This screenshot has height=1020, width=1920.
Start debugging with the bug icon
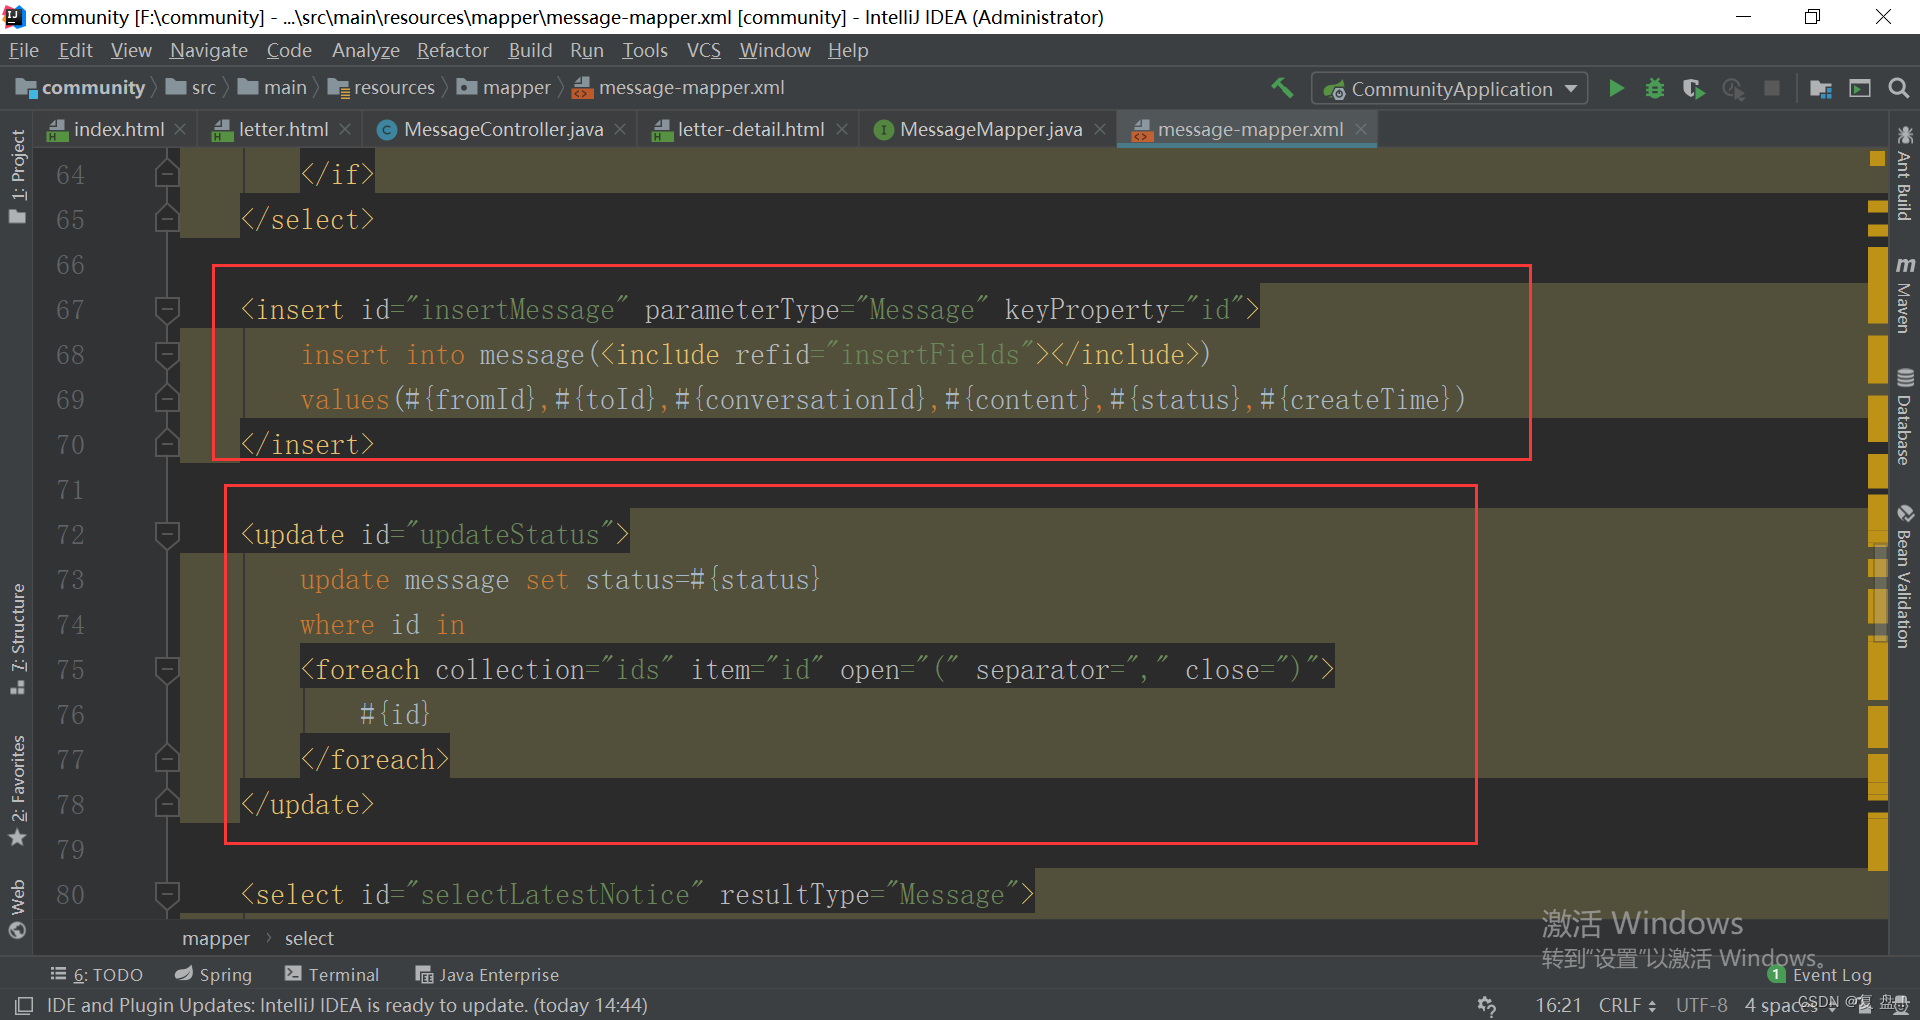pyautogui.click(x=1655, y=88)
